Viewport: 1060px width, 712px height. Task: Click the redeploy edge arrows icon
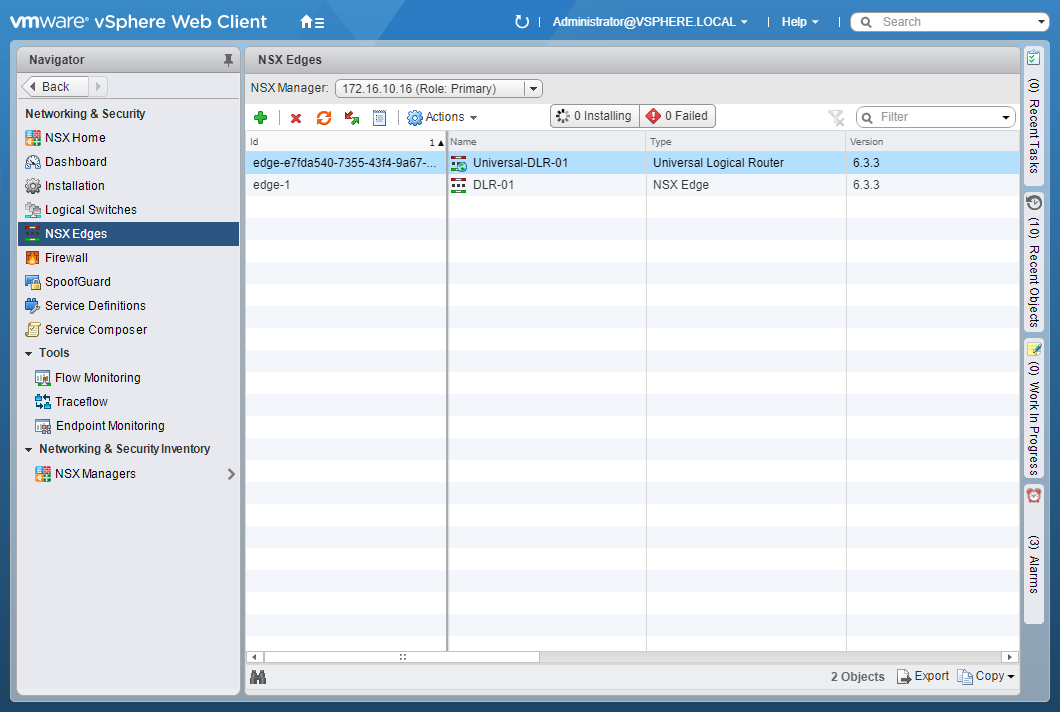click(352, 118)
